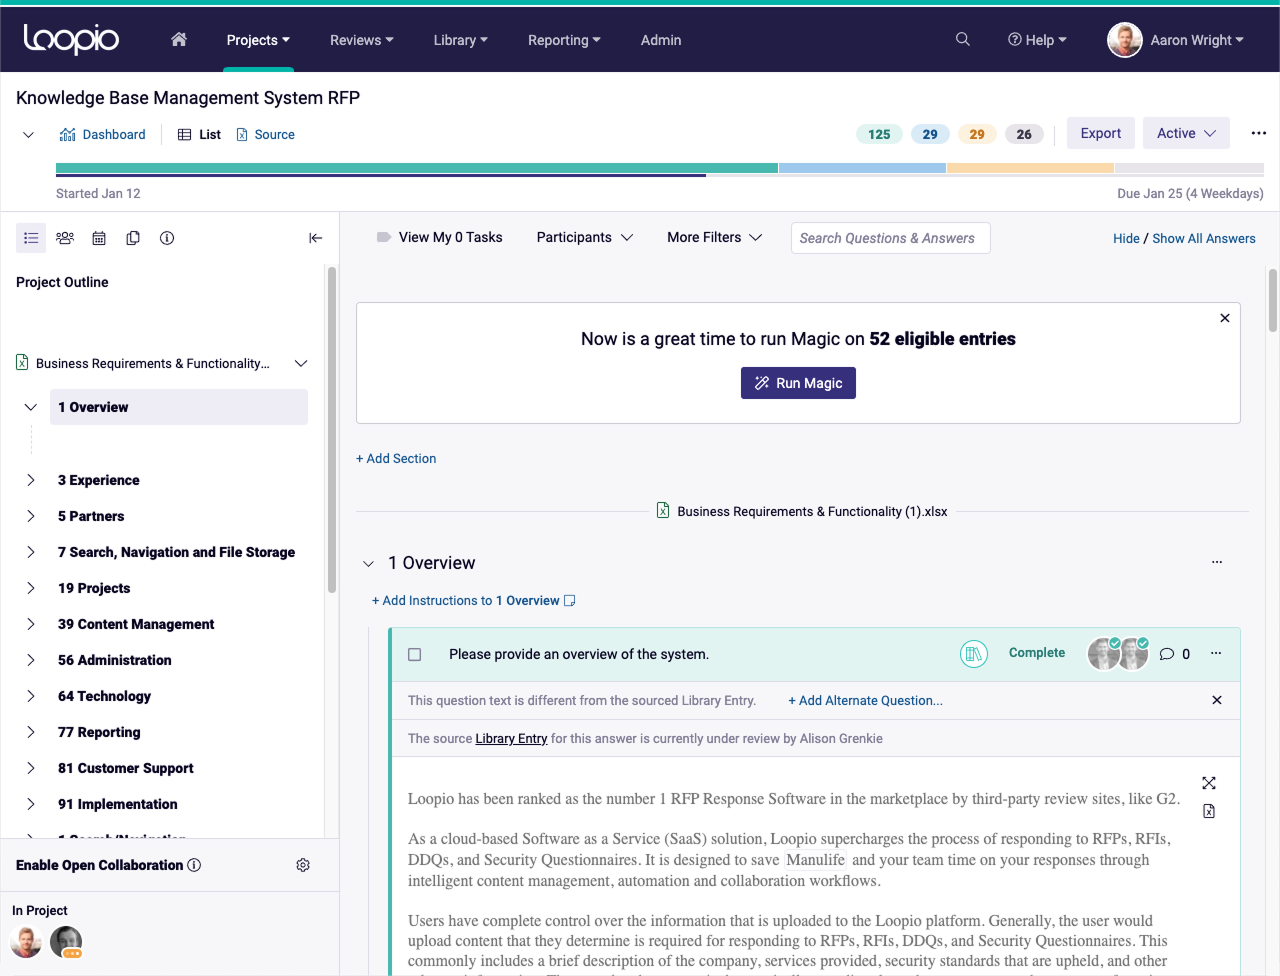
Task: Open the Reporting menu
Action: pos(565,40)
